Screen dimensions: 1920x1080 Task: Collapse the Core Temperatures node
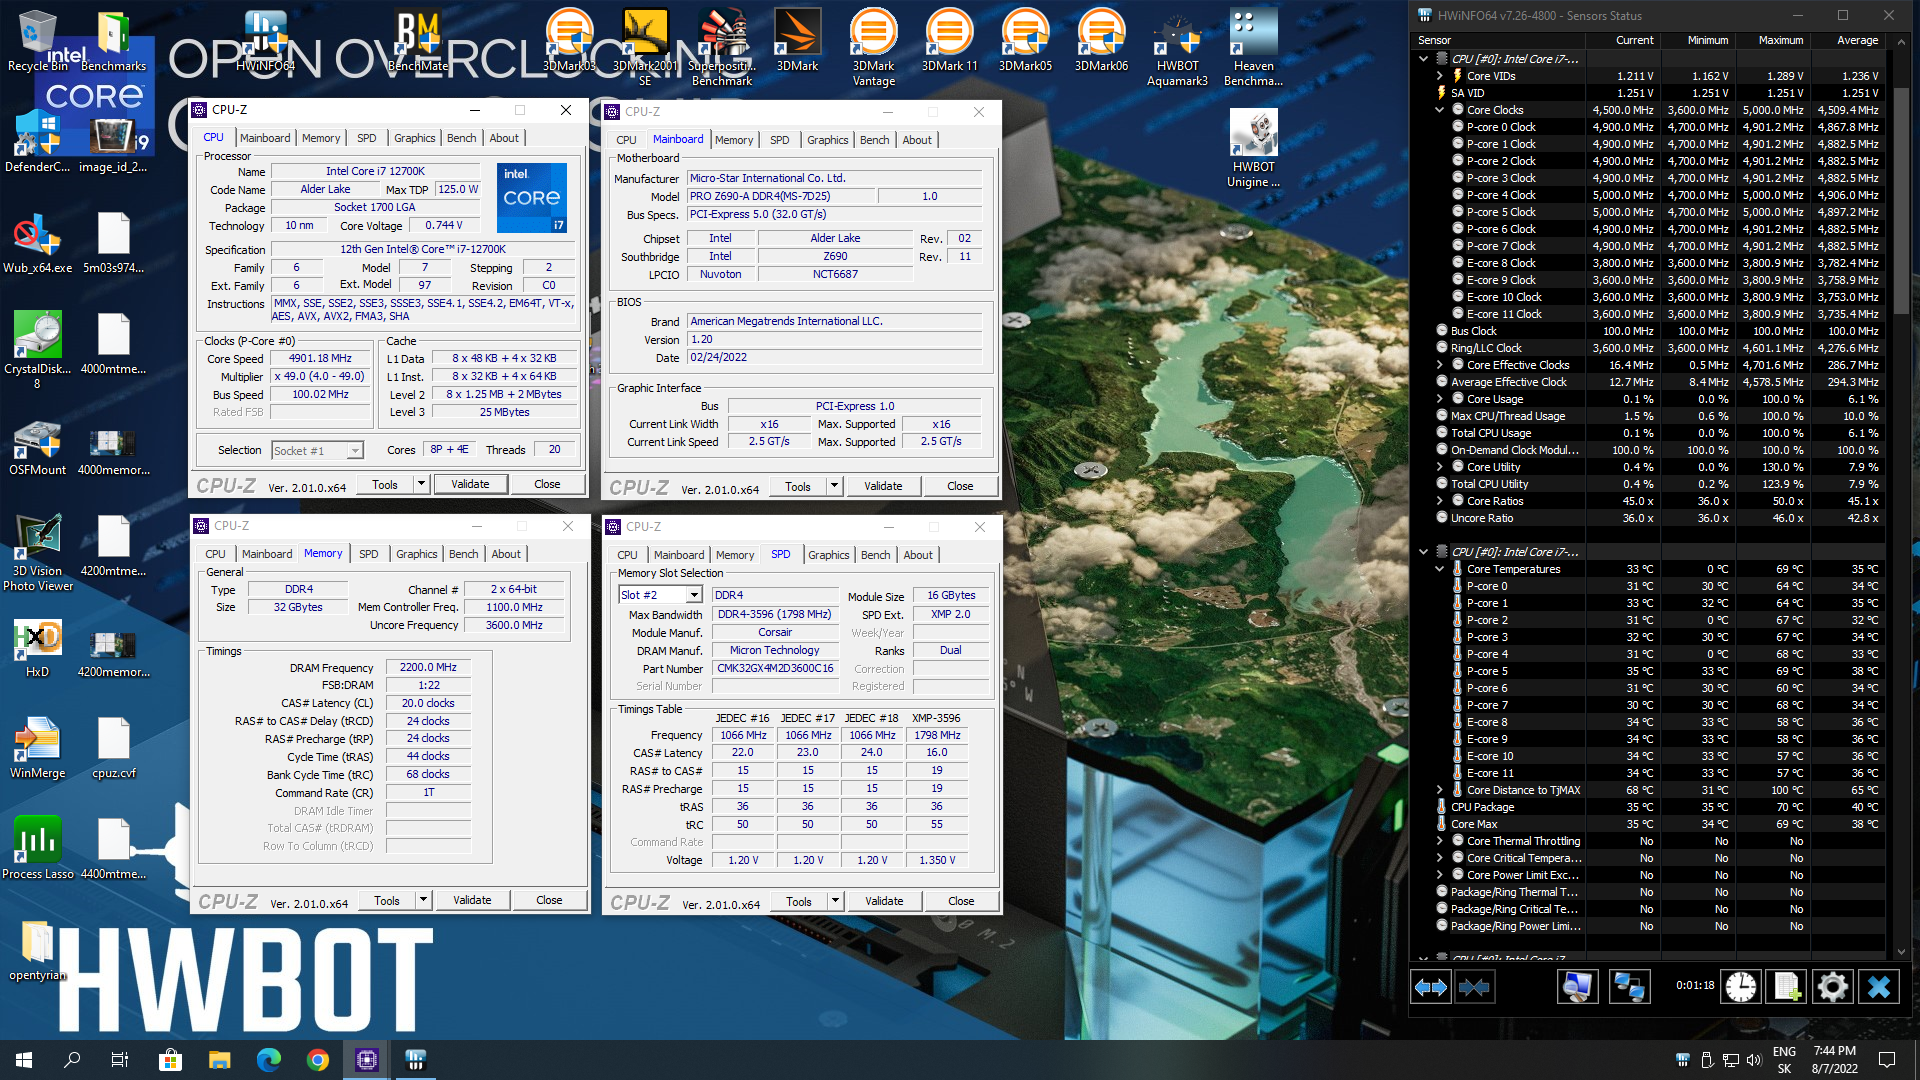[x=1440, y=569]
